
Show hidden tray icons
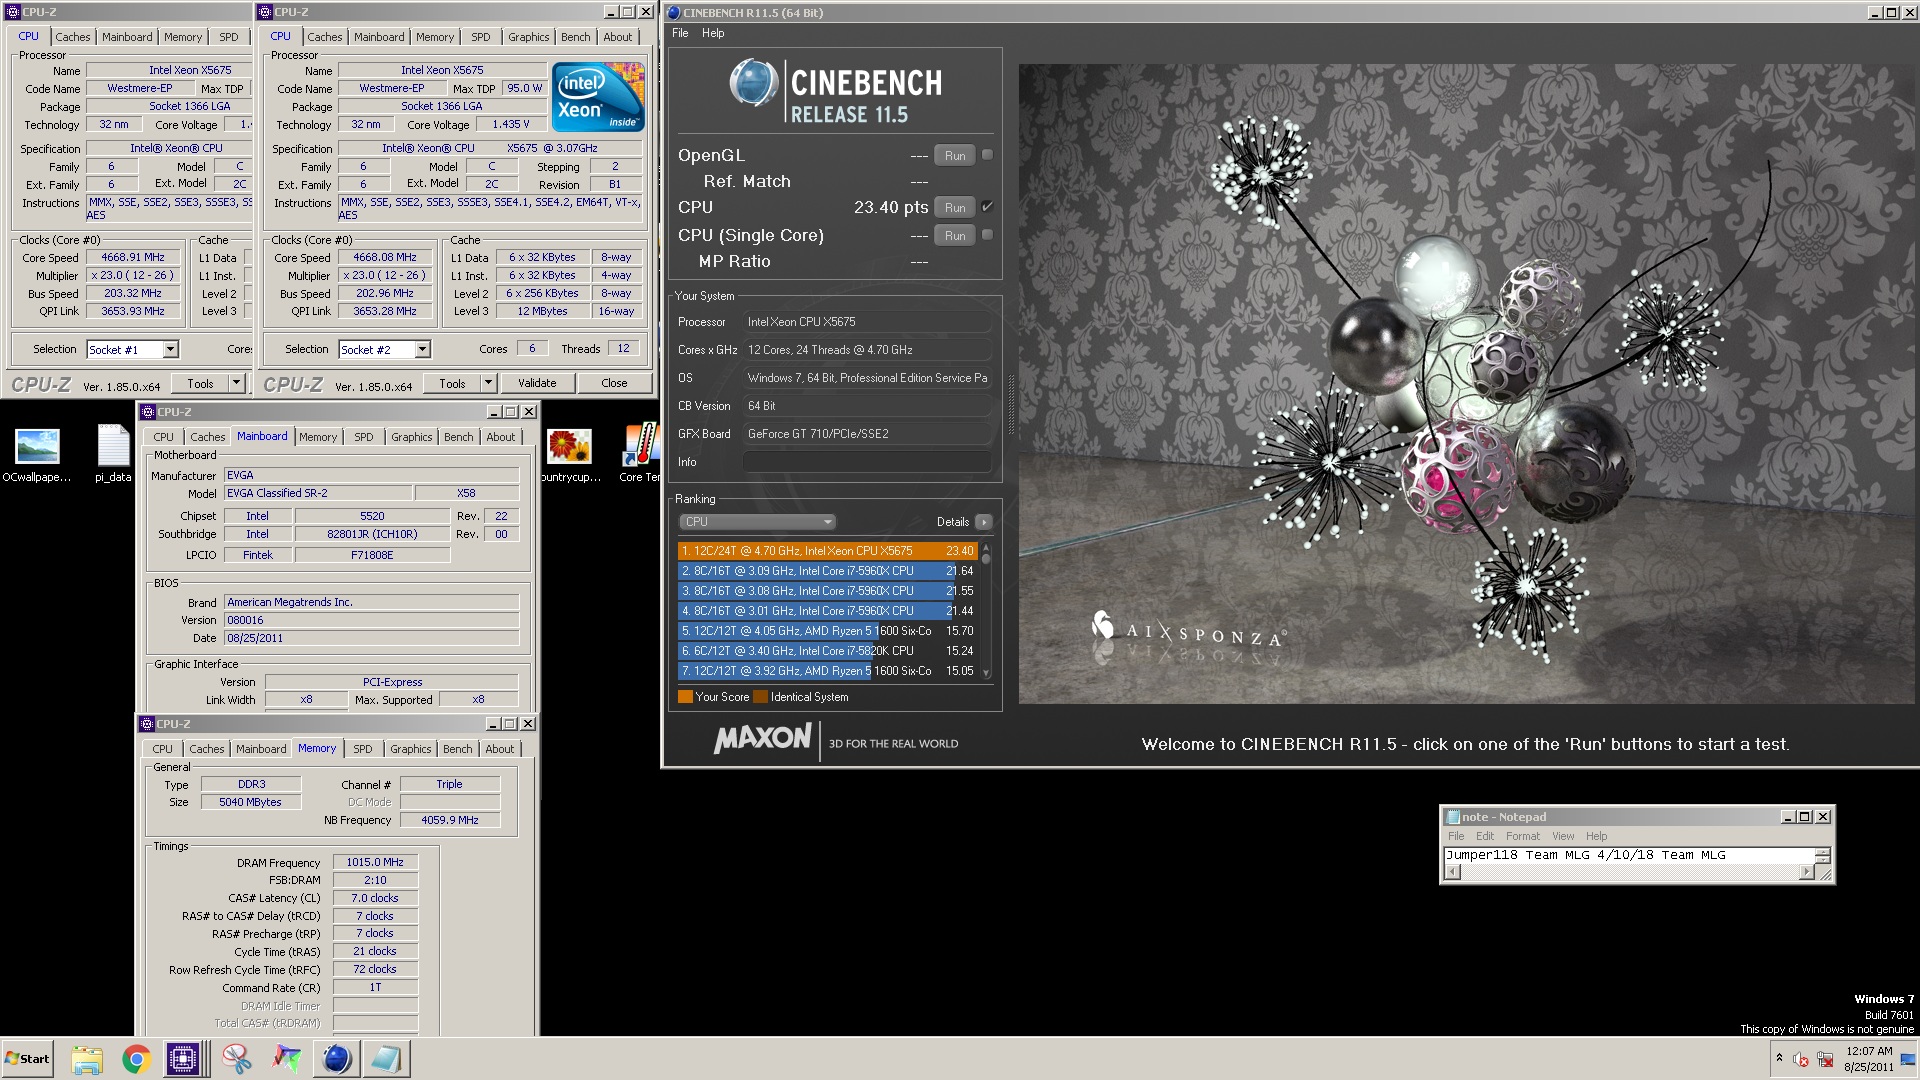pos(1778,1058)
